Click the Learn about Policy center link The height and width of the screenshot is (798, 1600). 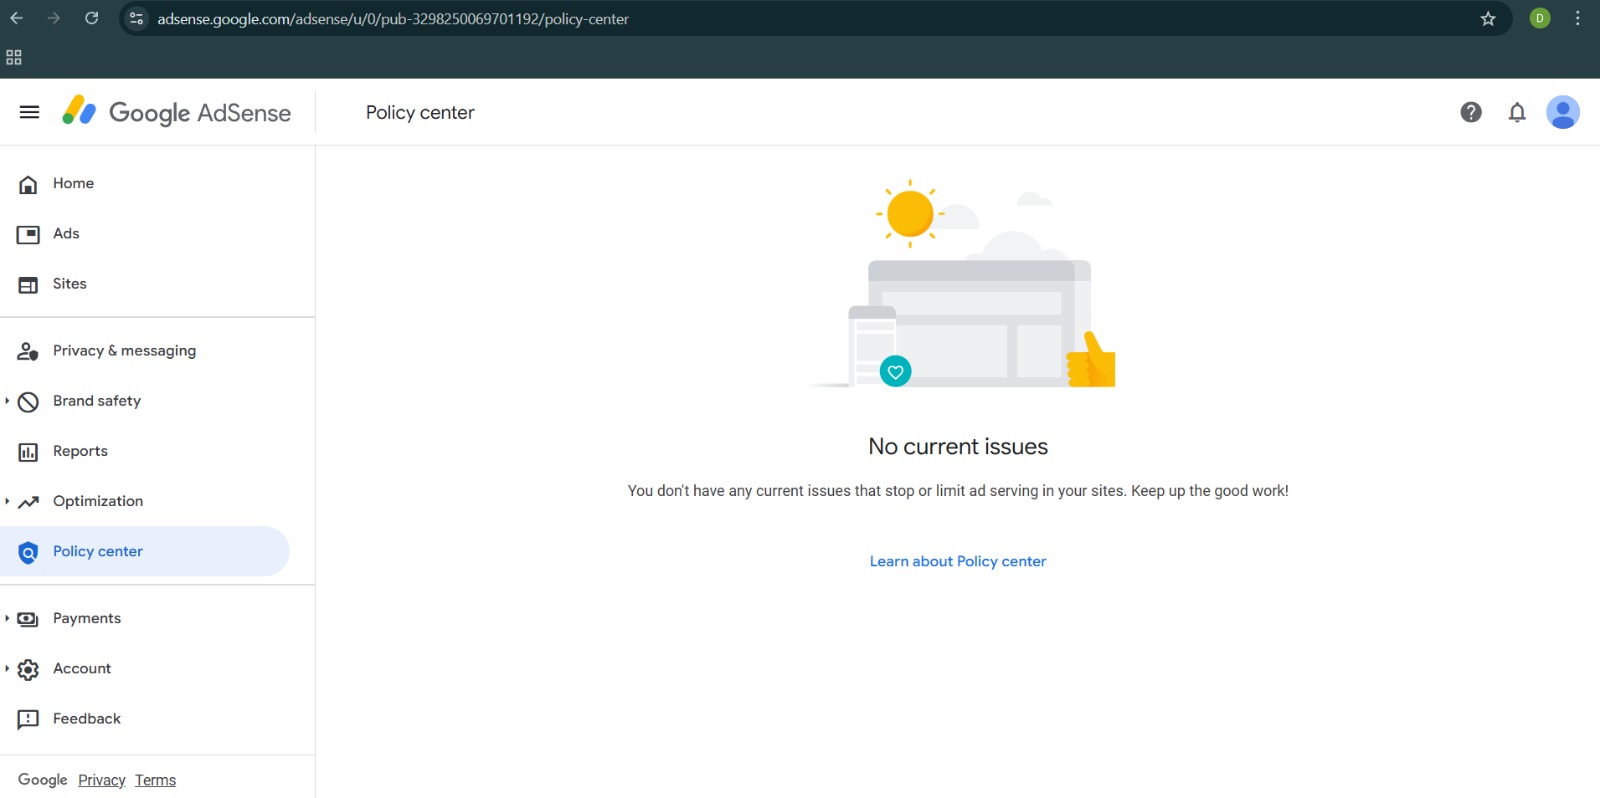(958, 561)
